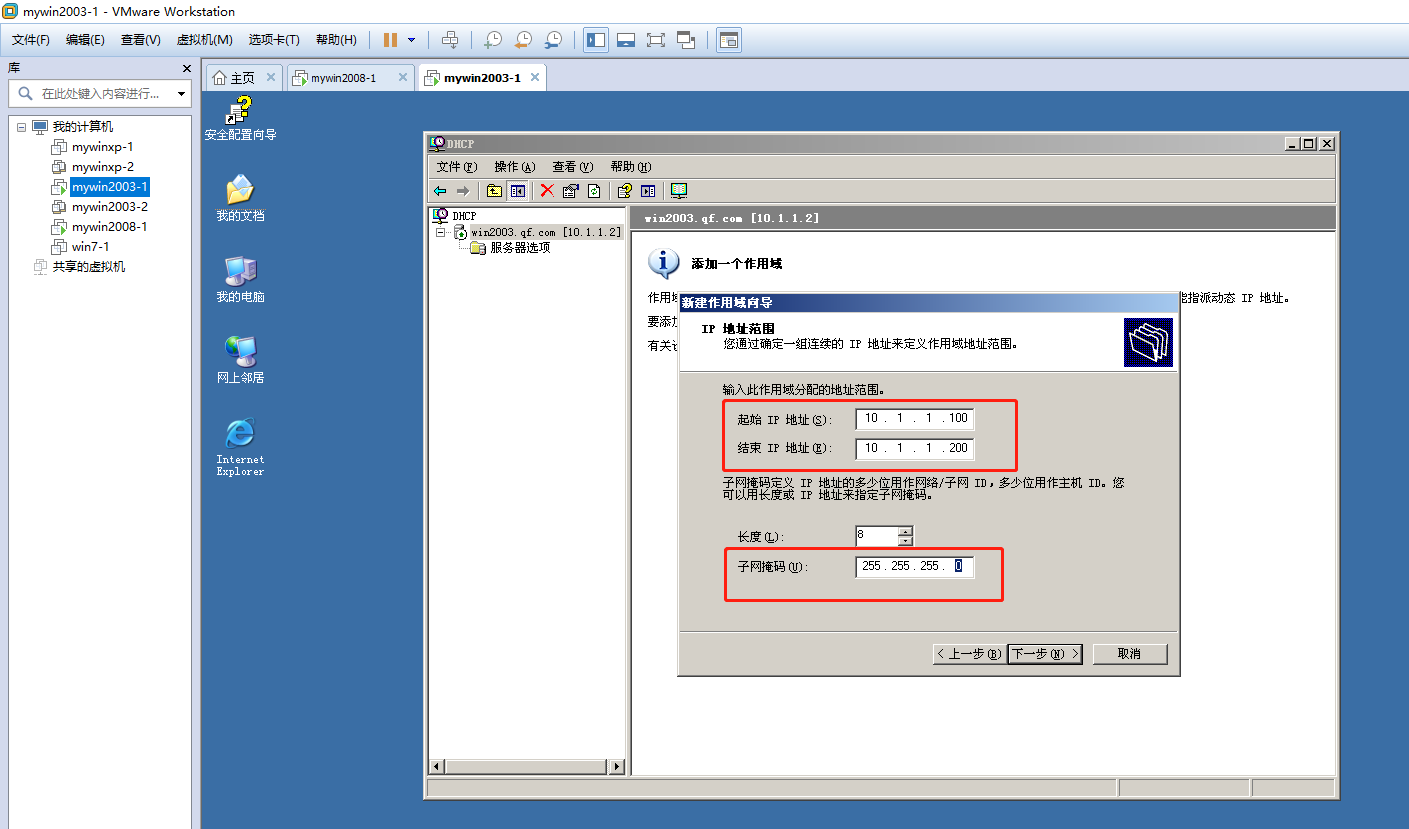Click the 结束 IP 地址 input field
This screenshot has height=829, width=1409.
pyautogui.click(x=915, y=448)
